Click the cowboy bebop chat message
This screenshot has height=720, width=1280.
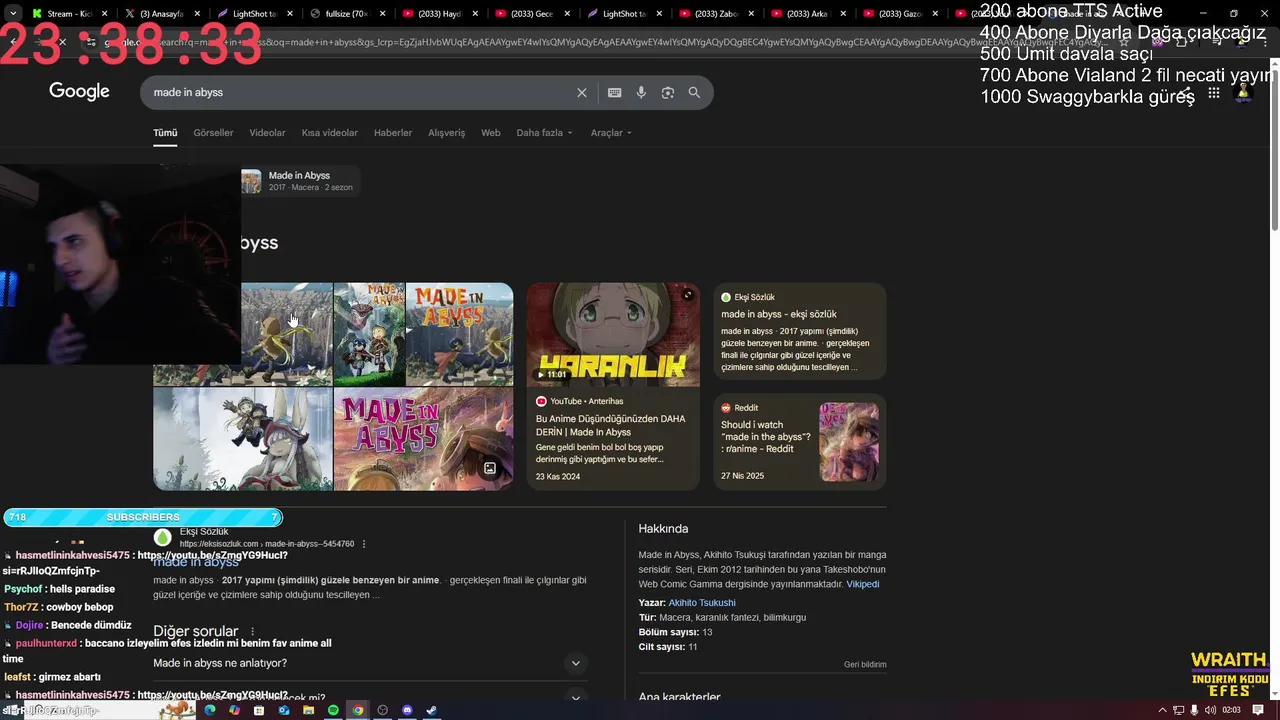[58, 607]
